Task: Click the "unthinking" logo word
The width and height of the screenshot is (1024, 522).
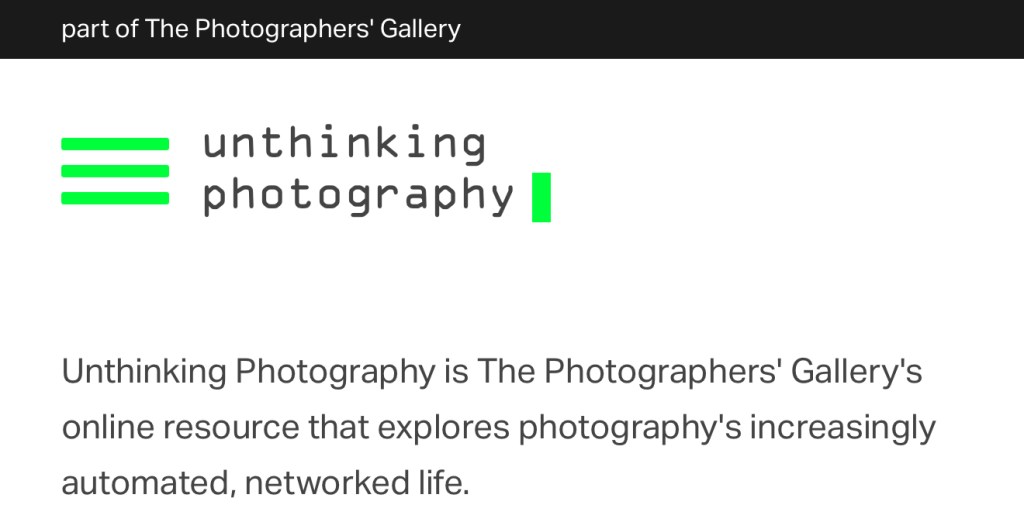Action: [344, 144]
